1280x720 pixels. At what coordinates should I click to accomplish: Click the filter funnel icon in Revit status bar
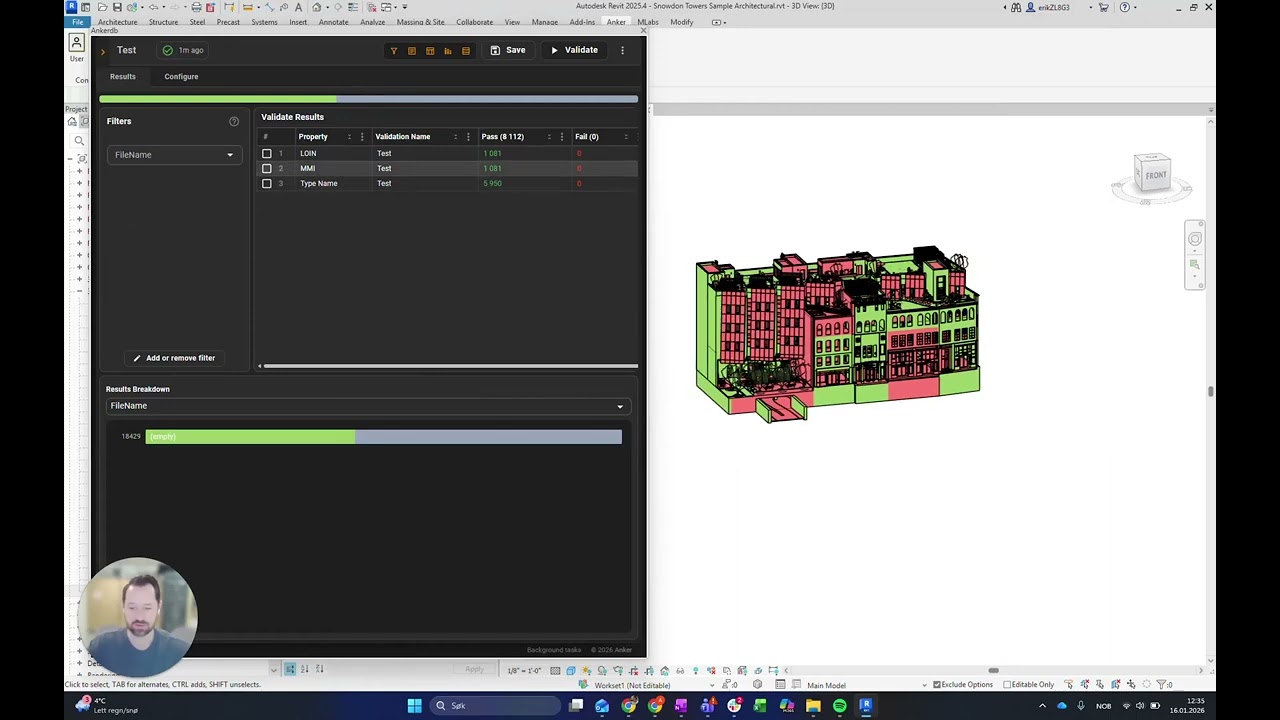pos(1160,685)
